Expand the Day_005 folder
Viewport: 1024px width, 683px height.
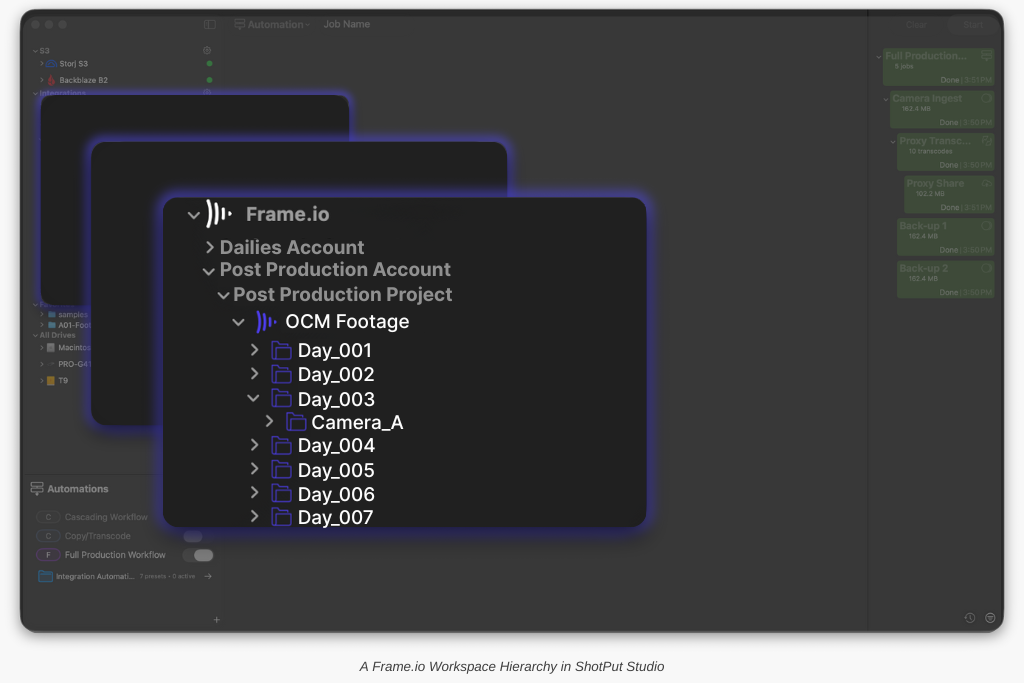[x=254, y=469]
